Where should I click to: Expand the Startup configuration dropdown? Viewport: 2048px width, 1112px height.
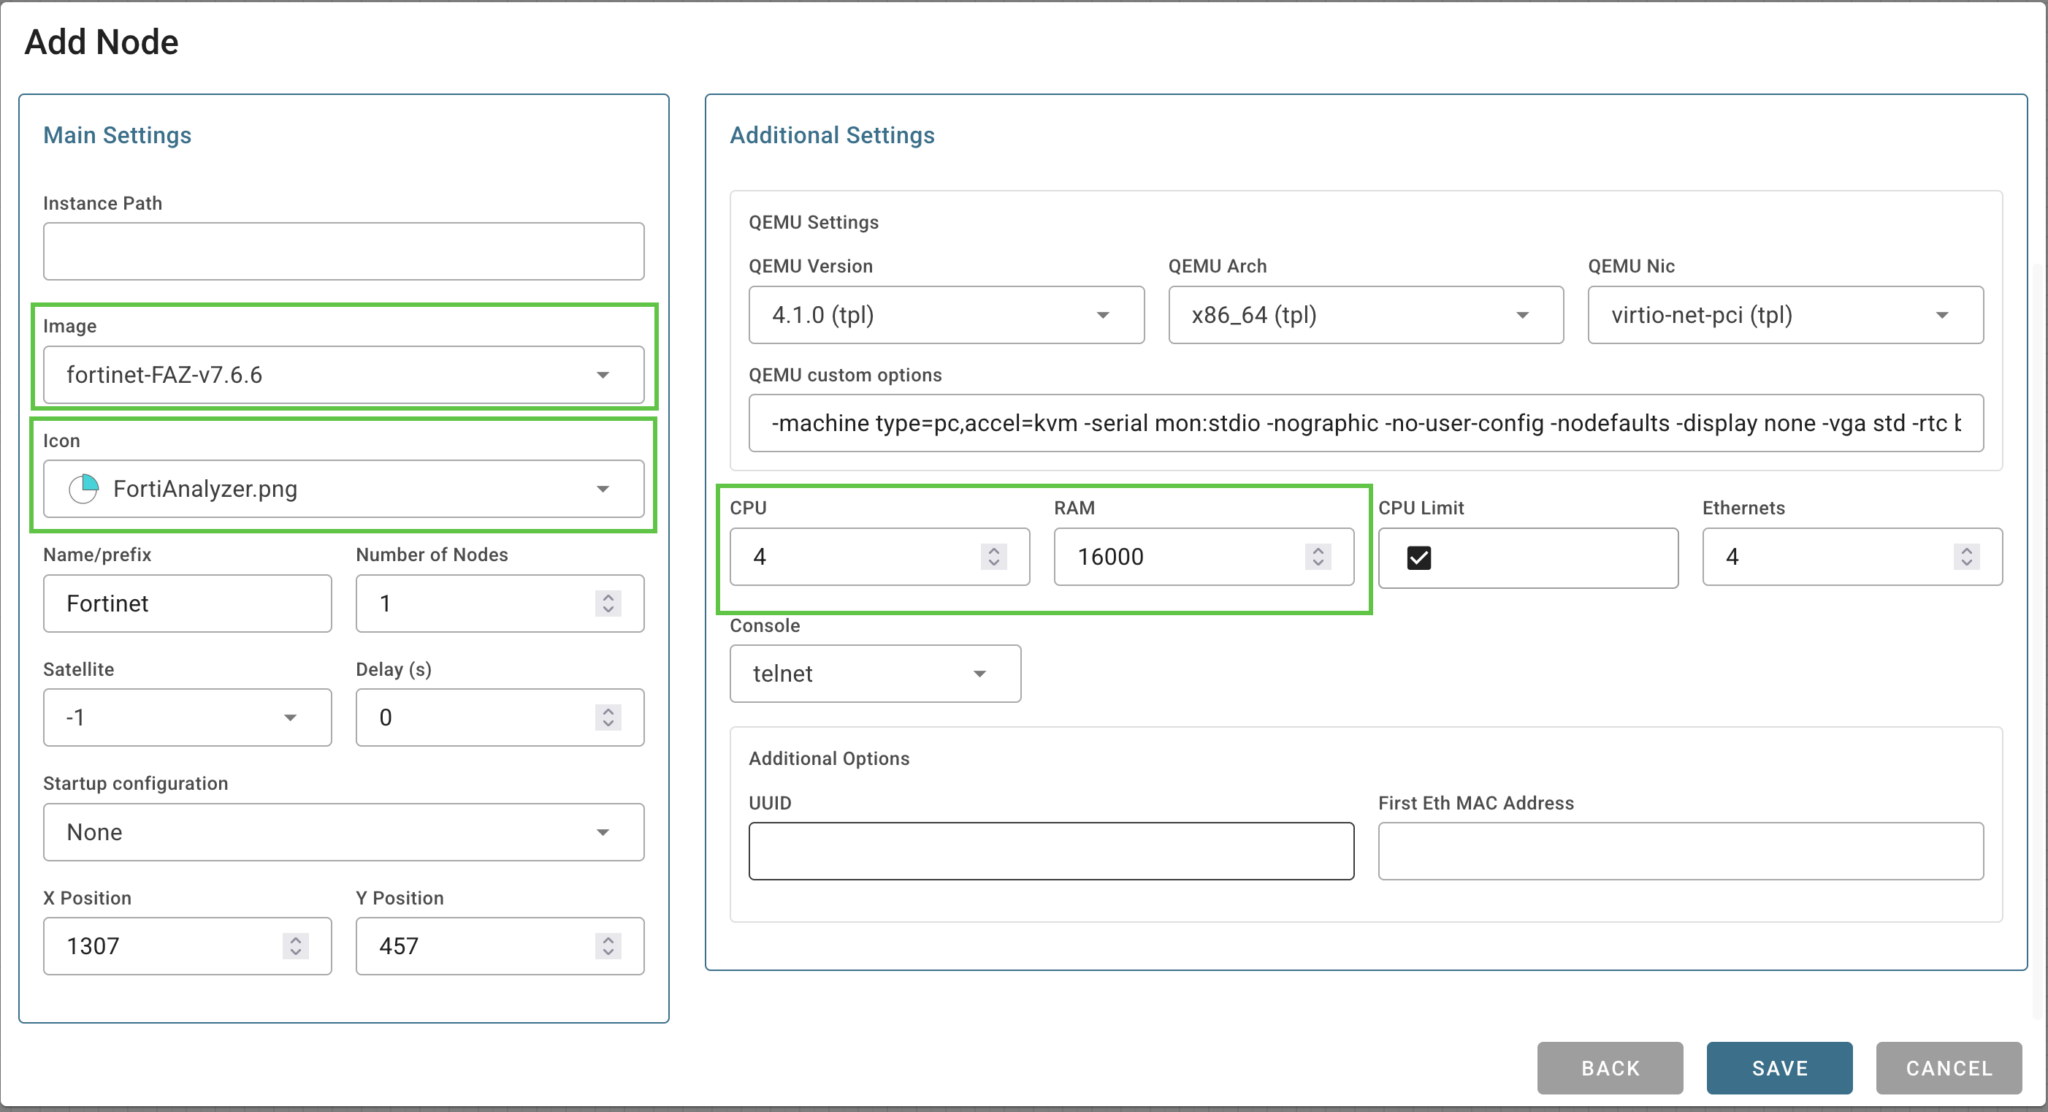click(x=602, y=832)
